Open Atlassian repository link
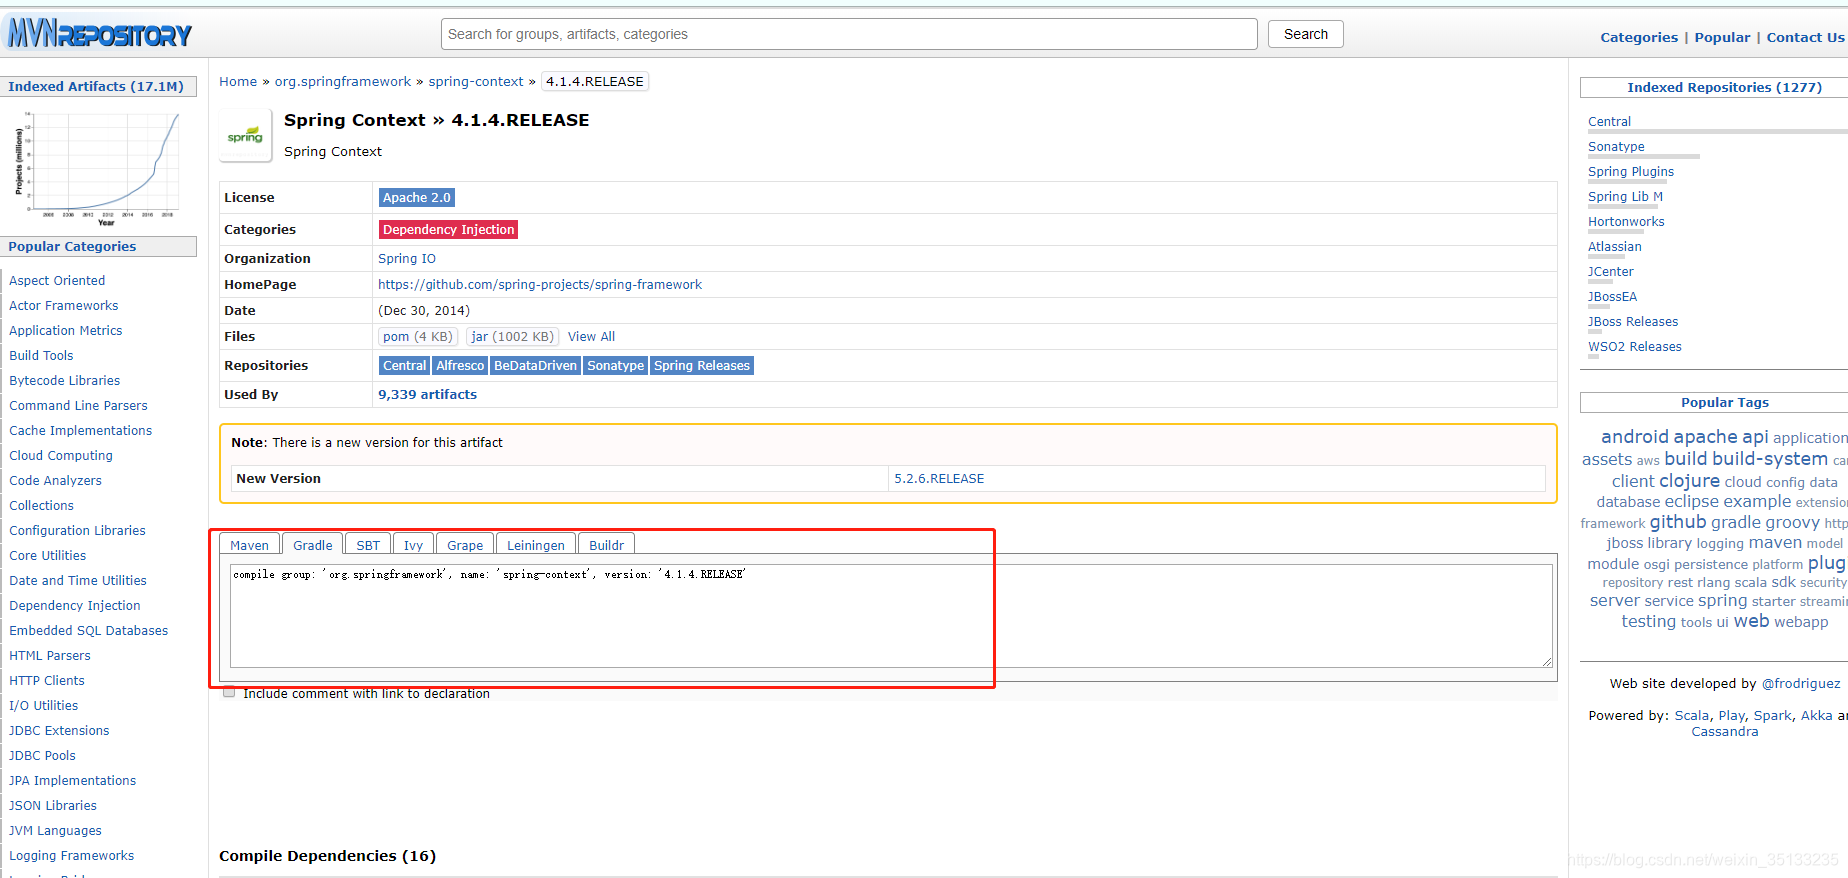The width and height of the screenshot is (1848, 878). [1615, 247]
